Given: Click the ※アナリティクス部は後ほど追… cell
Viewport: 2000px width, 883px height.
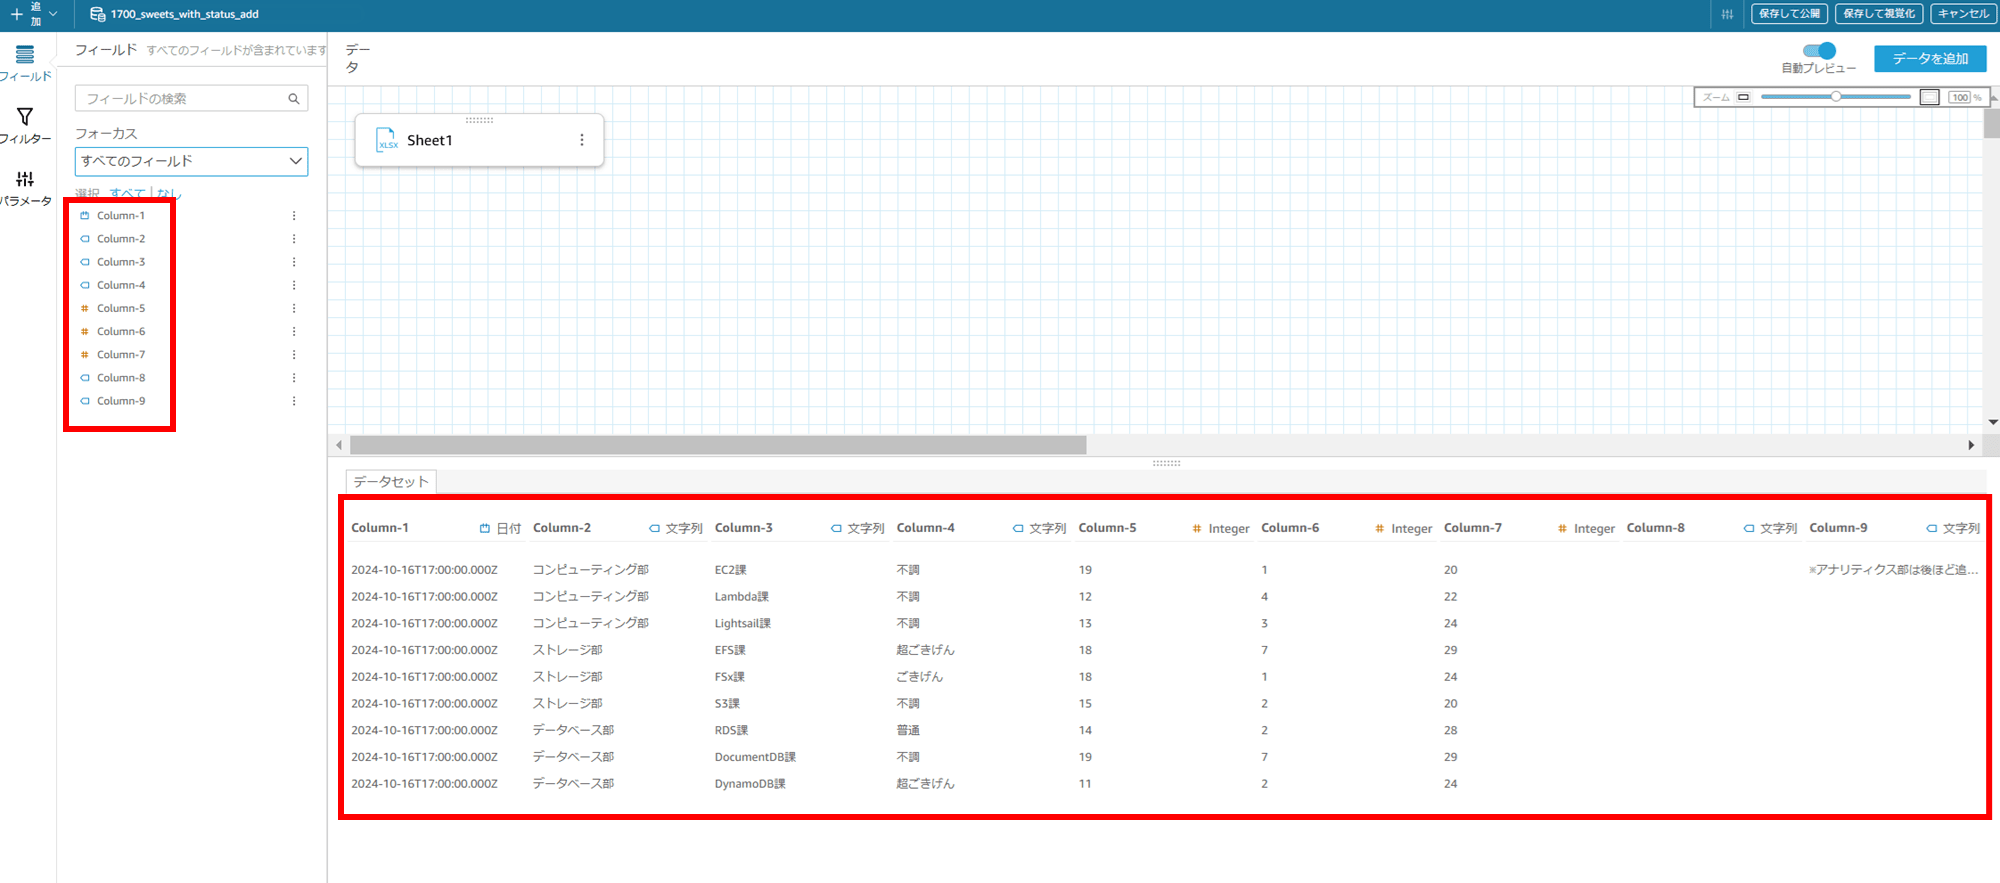Looking at the screenshot, I should click(x=1893, y=570).
